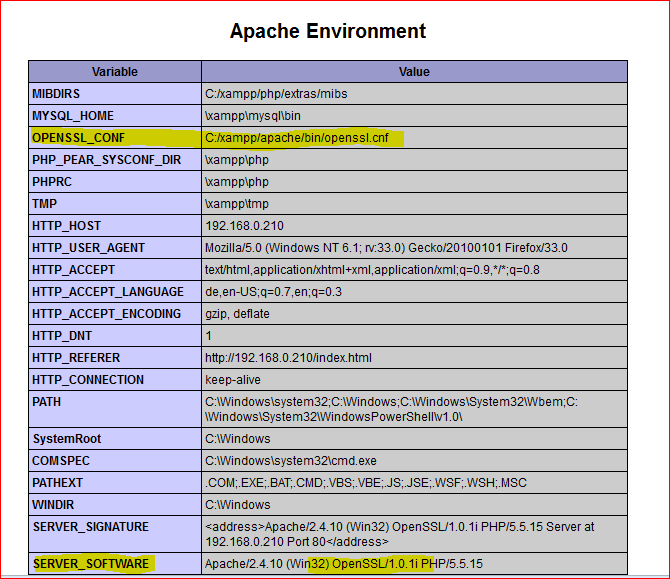The width and height of the screenshot is (670, 579).
Task: Click the C:\Windows\system32\cmd.exe value
Action: click(x=291, y=461)
